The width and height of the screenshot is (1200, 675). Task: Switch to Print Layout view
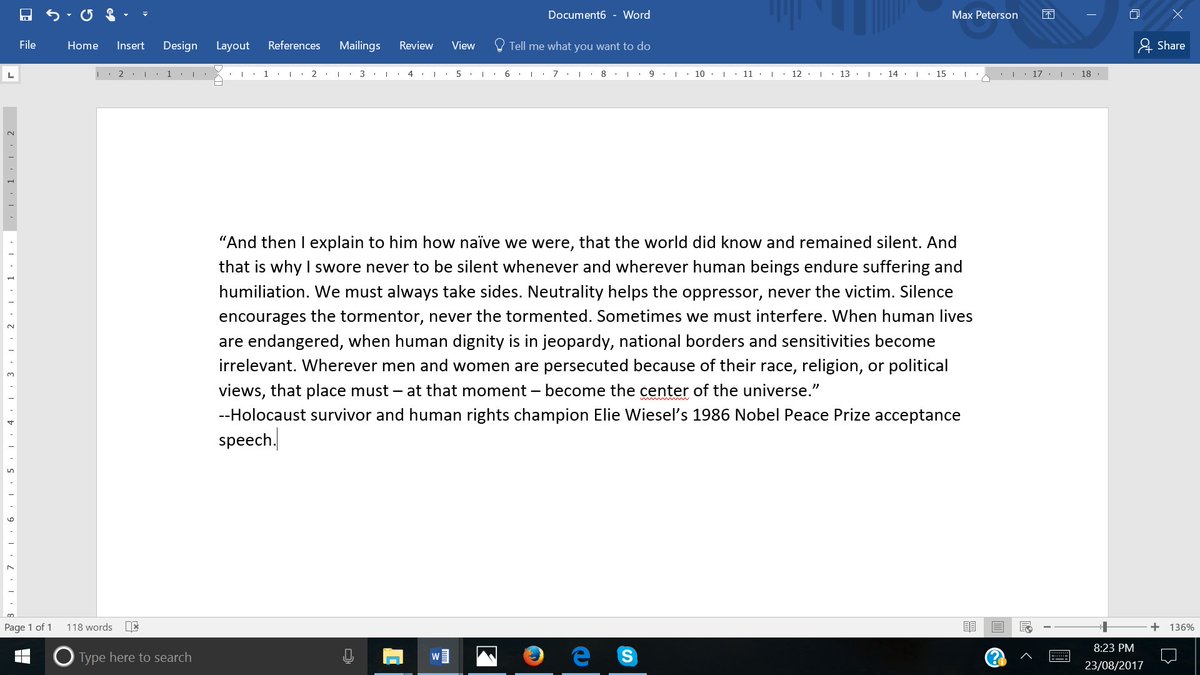click(x=997, y=627)
